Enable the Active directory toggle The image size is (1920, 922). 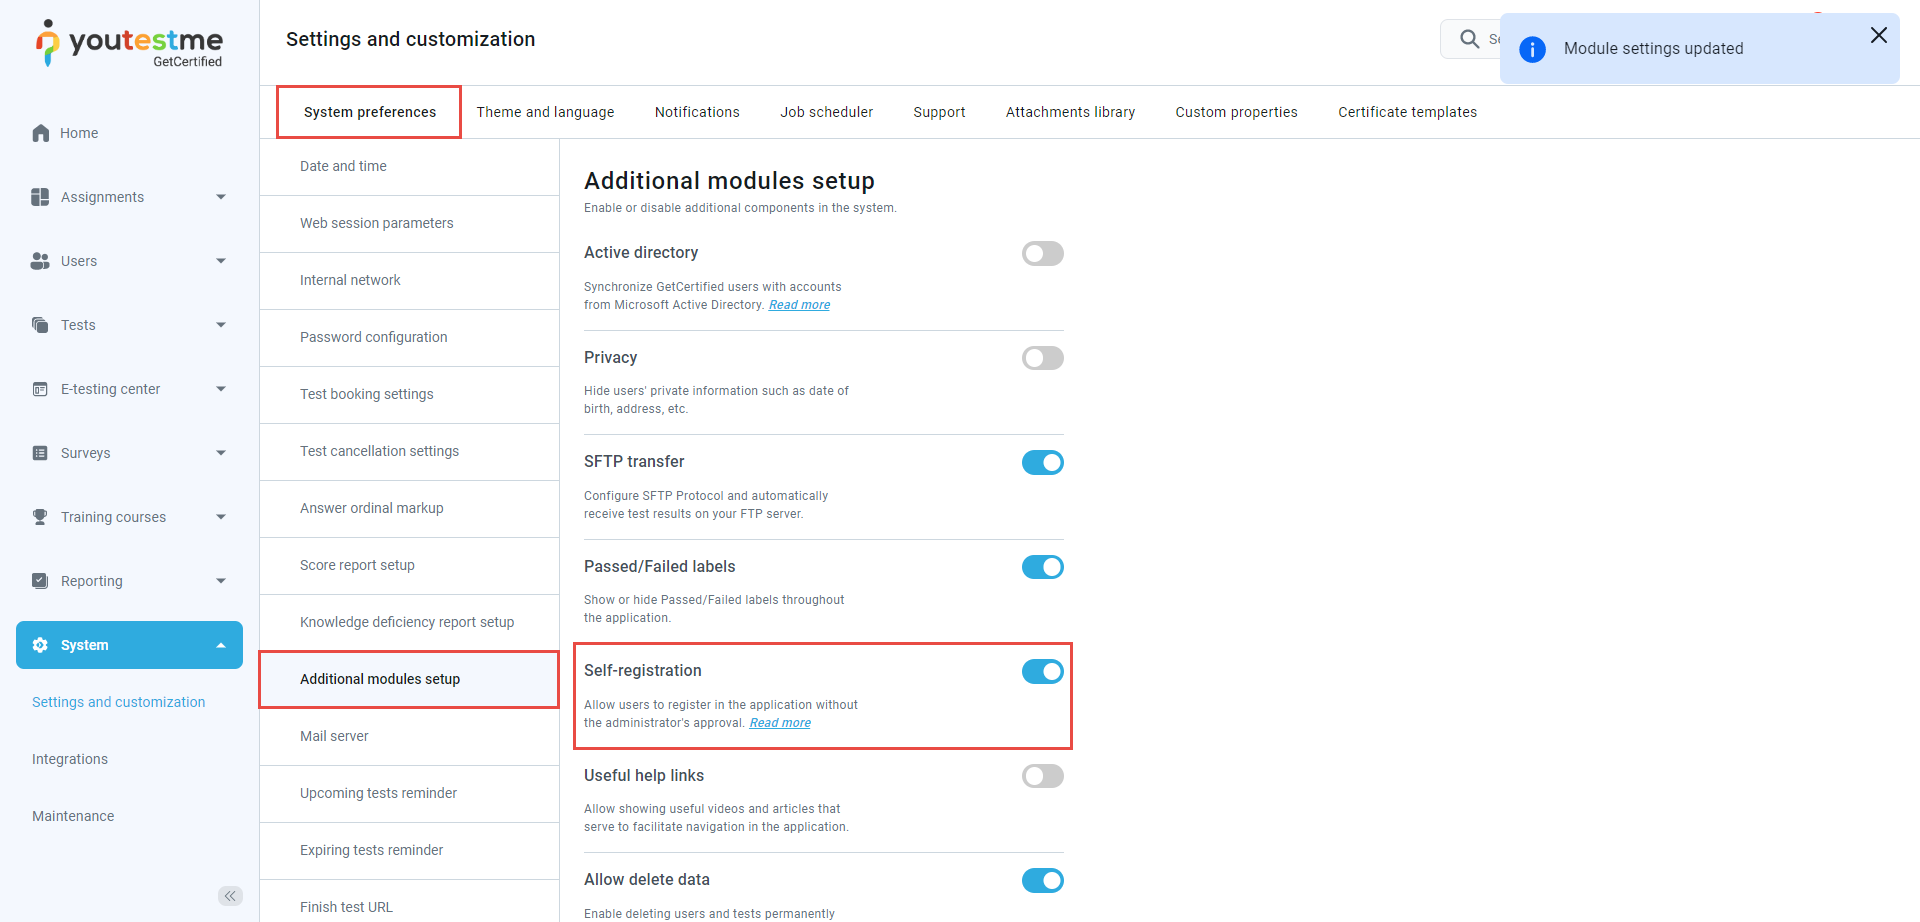1042,254
